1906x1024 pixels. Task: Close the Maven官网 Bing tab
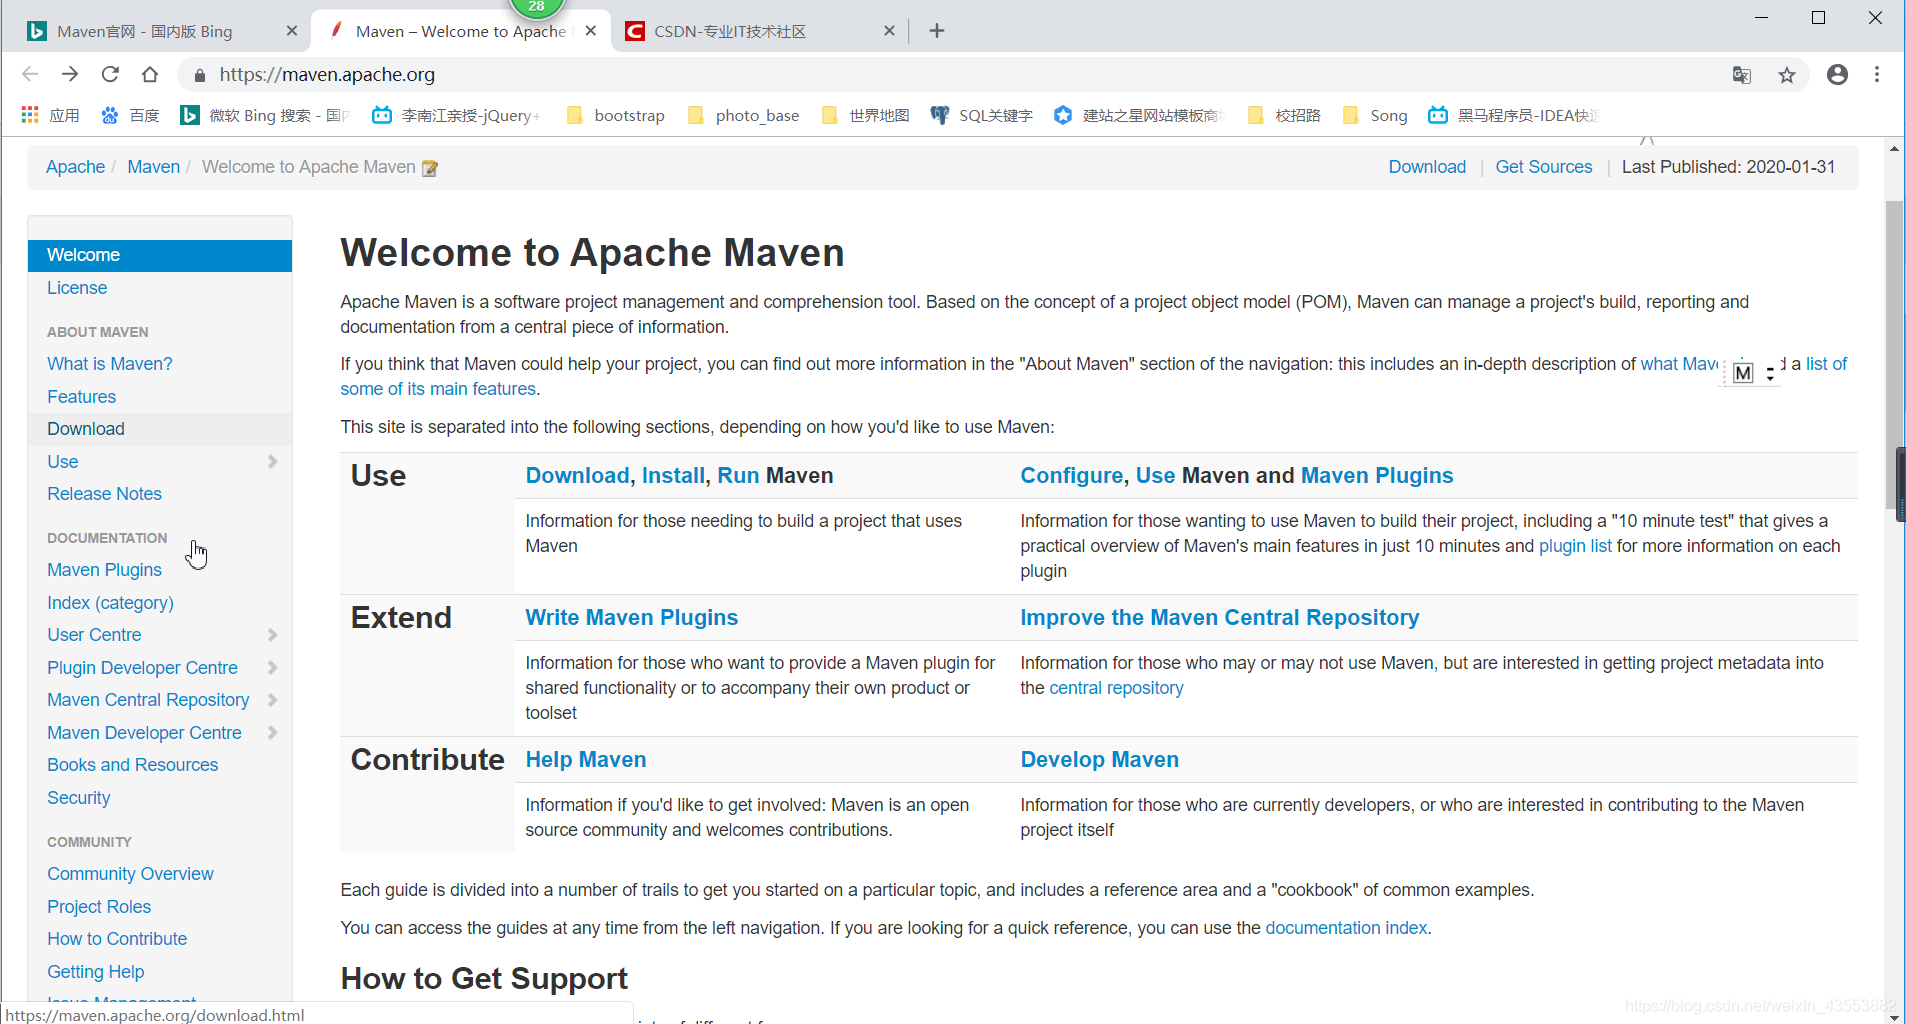tap(292, 31)
